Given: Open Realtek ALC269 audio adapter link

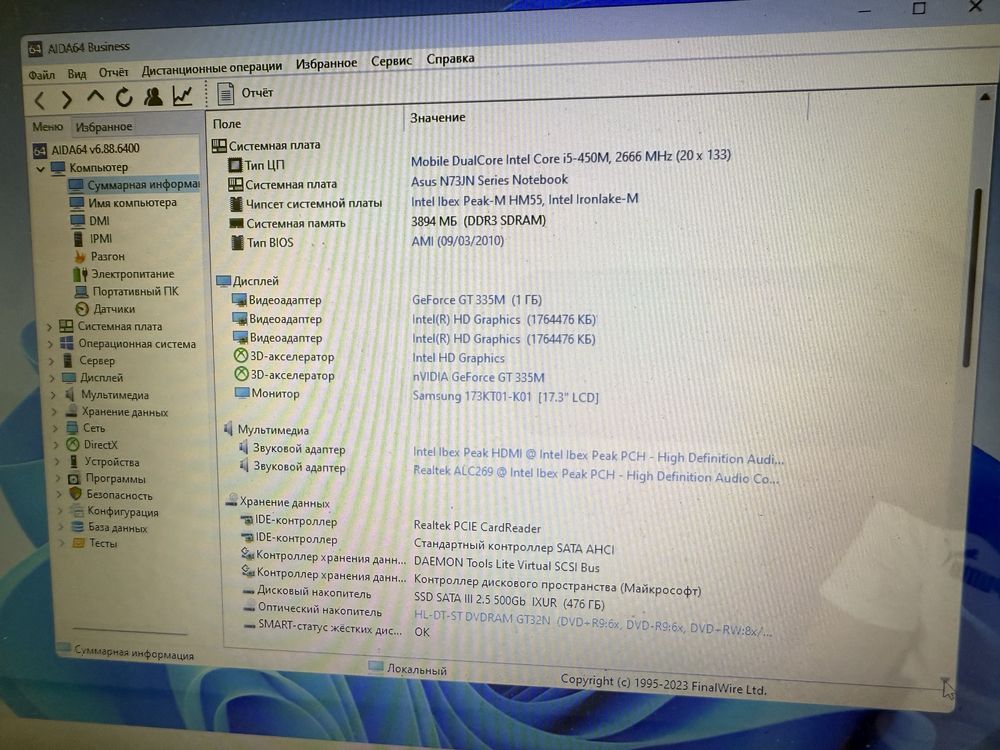Looking at the screenshot, I should click(596, 476).
